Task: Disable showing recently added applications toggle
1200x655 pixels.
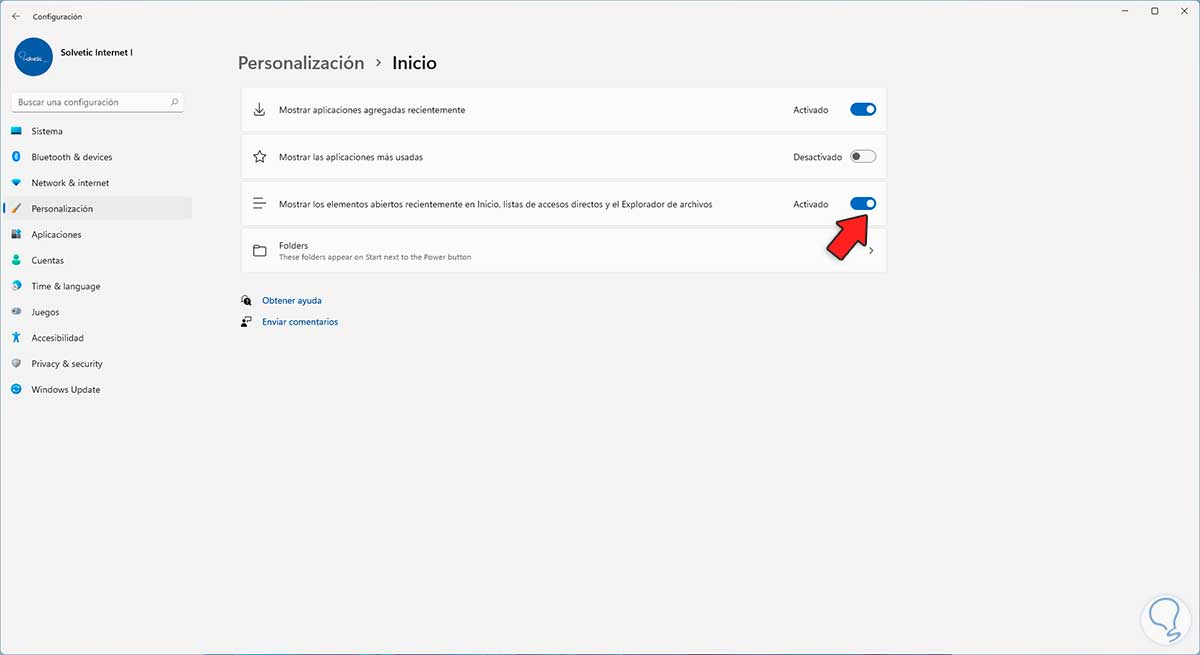Action: (862, 110)
